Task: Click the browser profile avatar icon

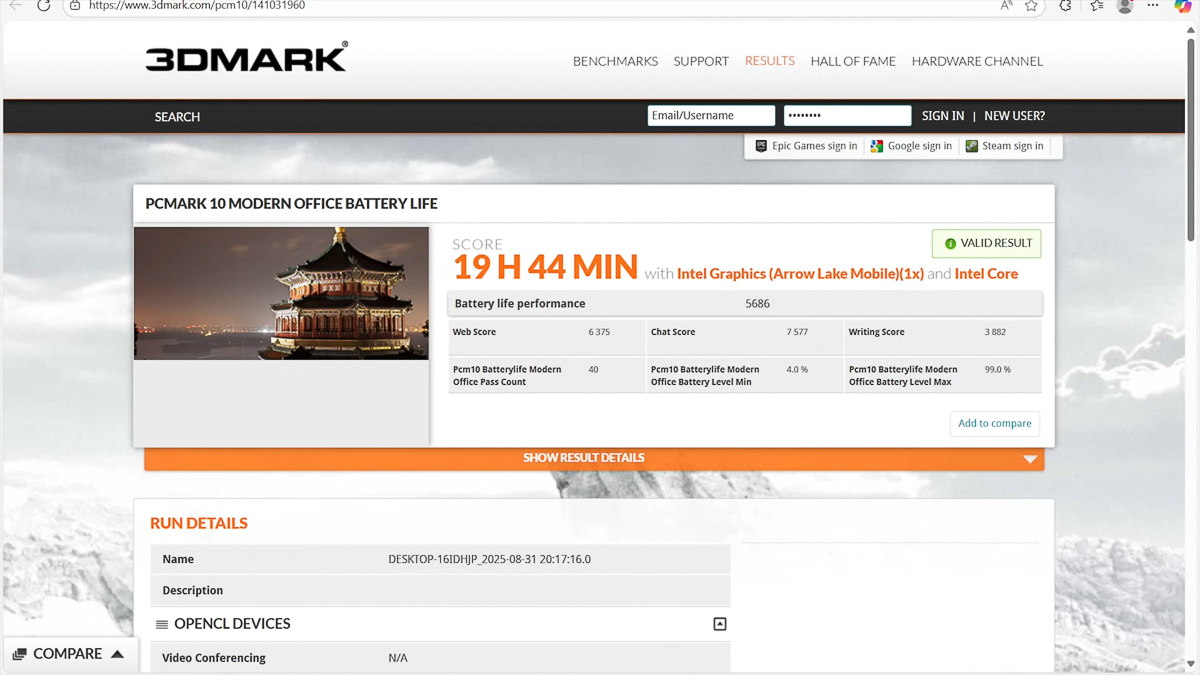Action: pos(1125,5)
